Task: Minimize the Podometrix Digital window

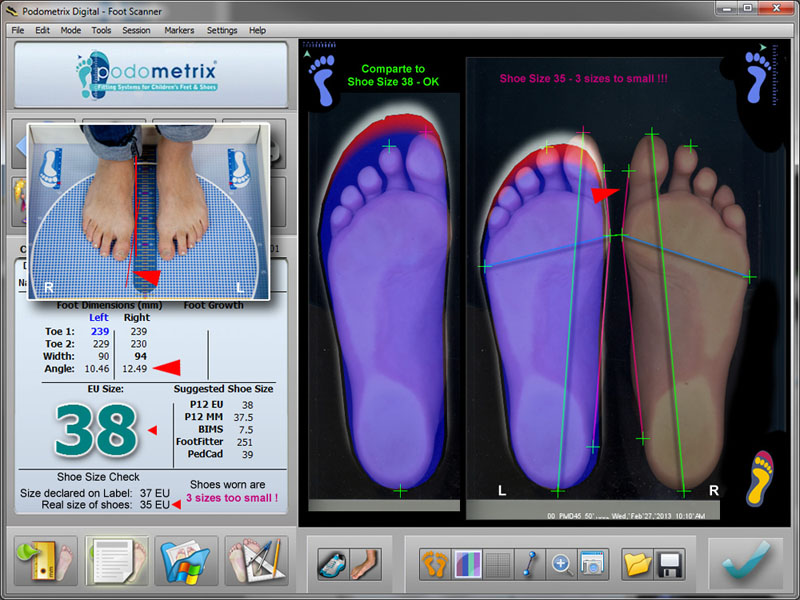Action: [727, 8]
